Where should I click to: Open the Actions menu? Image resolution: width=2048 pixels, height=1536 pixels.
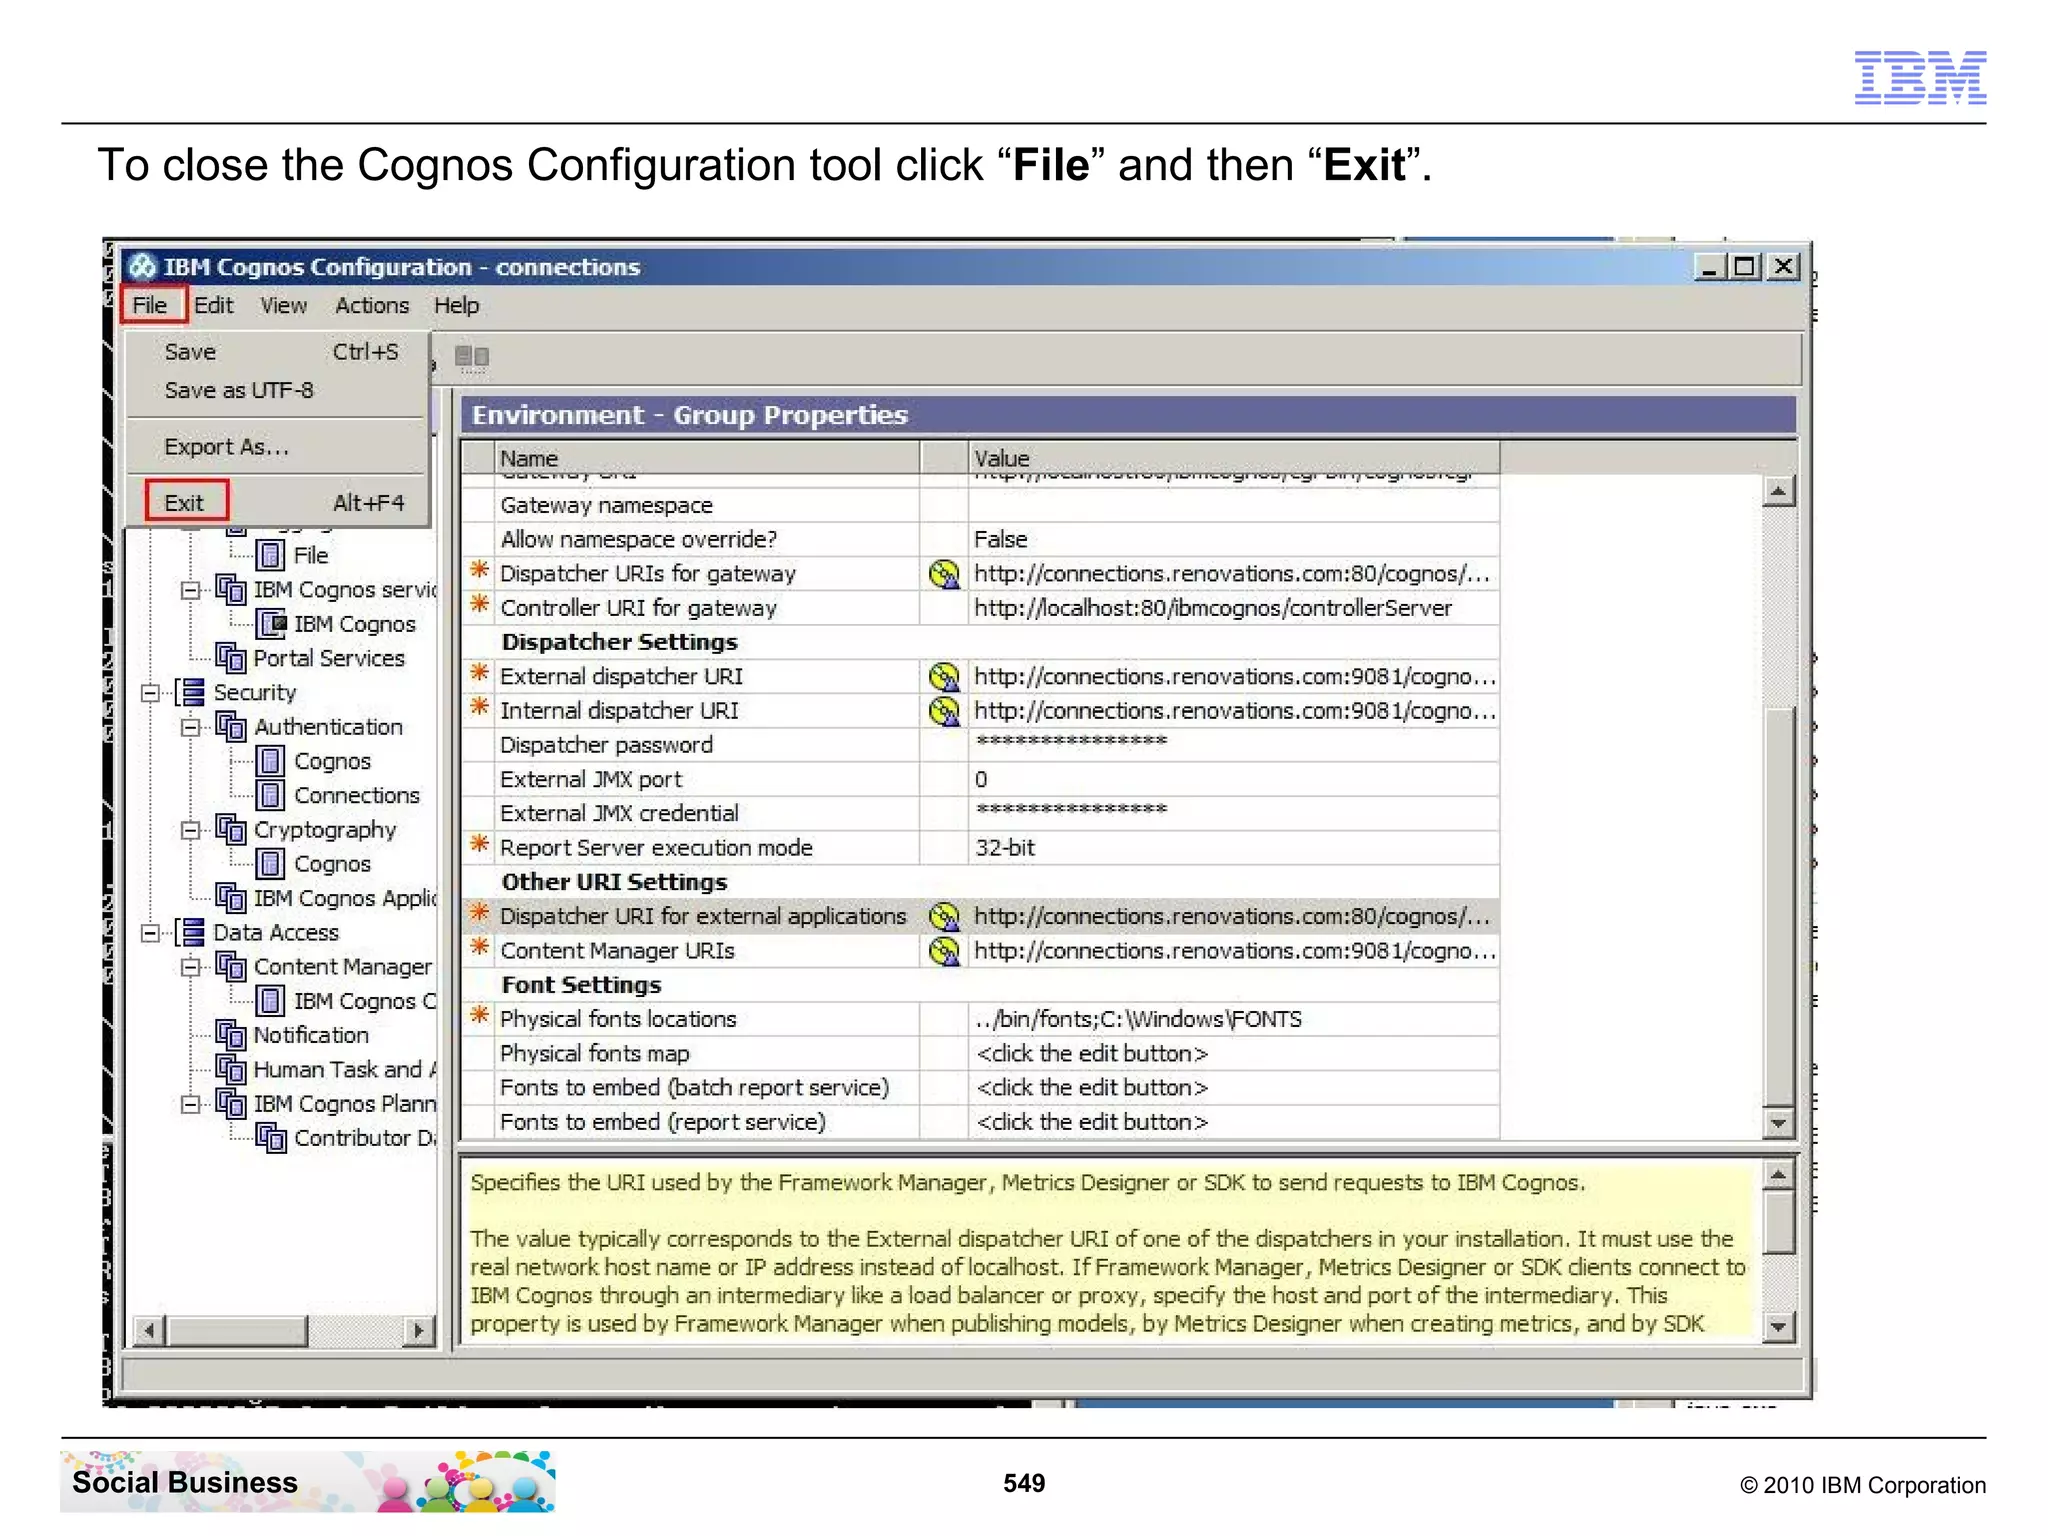(372, 305)
